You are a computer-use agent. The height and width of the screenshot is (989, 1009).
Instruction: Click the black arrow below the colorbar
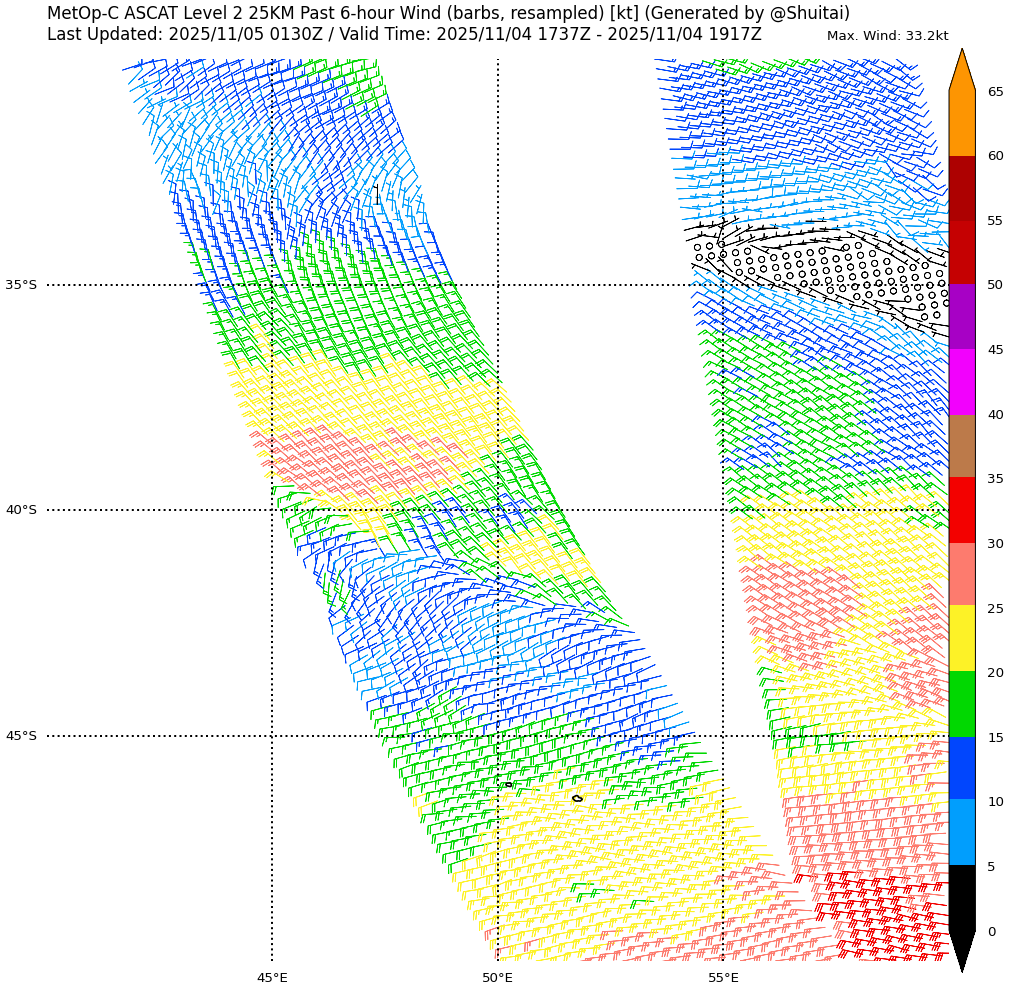point(961,948)
